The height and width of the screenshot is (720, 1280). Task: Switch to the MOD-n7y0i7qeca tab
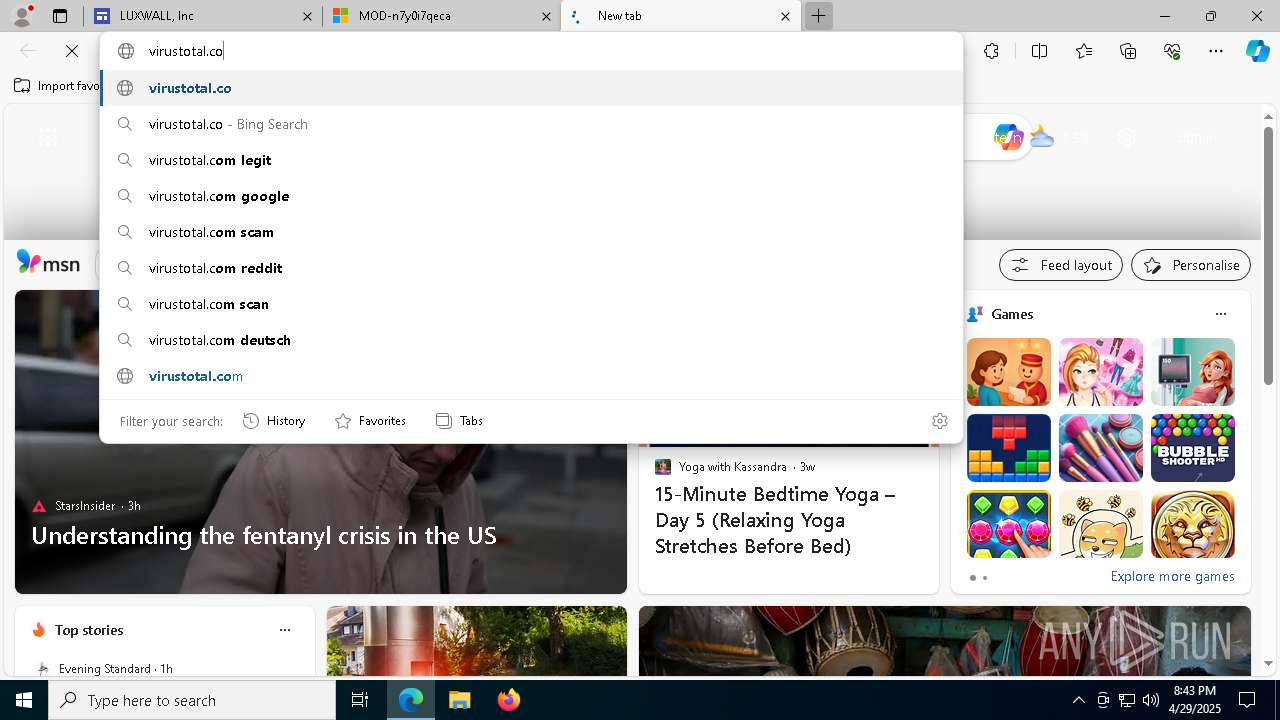click(443, 16)
